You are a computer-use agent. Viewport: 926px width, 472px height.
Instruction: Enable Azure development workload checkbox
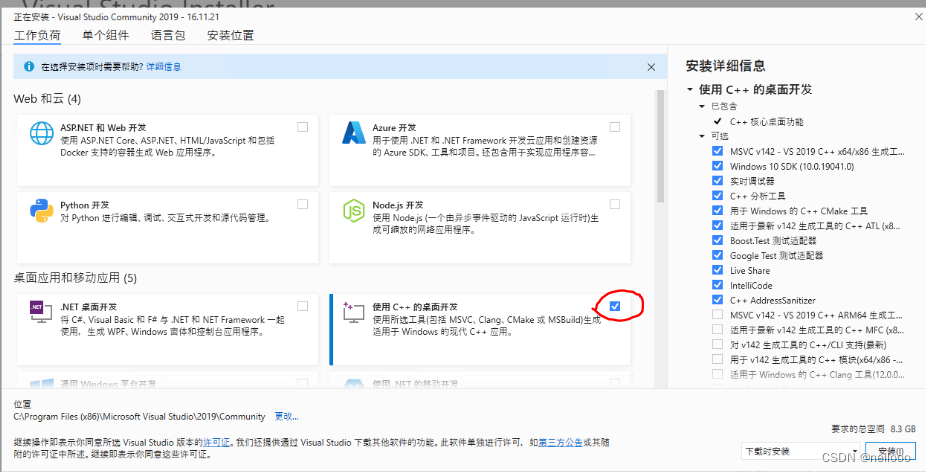[x=615, y=127]
